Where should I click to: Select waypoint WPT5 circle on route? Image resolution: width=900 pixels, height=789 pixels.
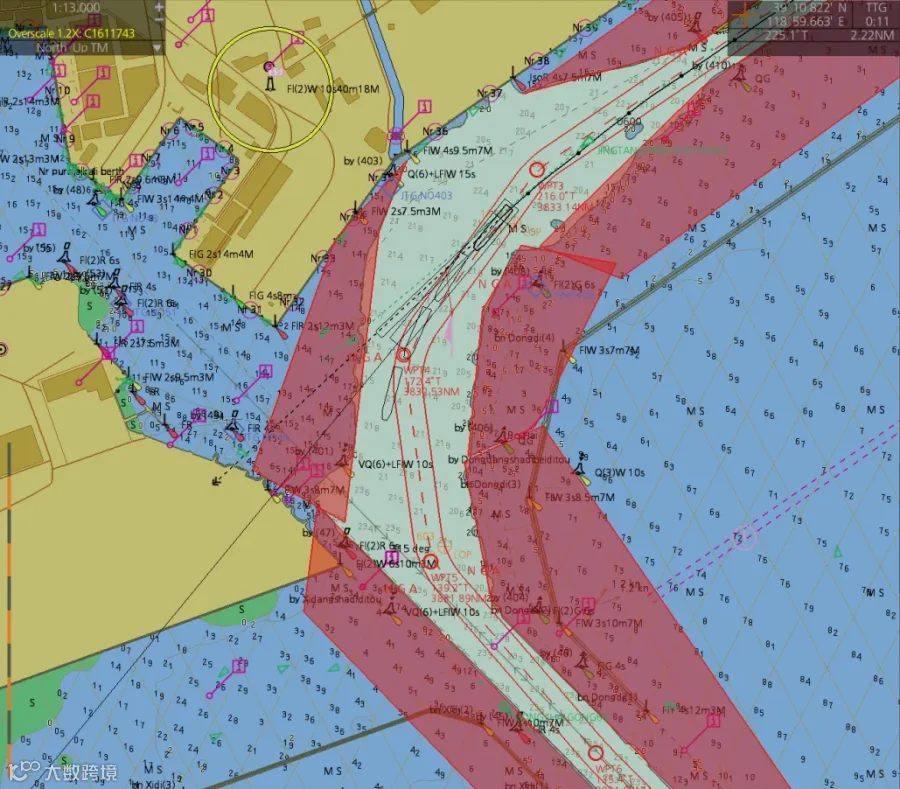pyautogui.click(x=430, y=561)
